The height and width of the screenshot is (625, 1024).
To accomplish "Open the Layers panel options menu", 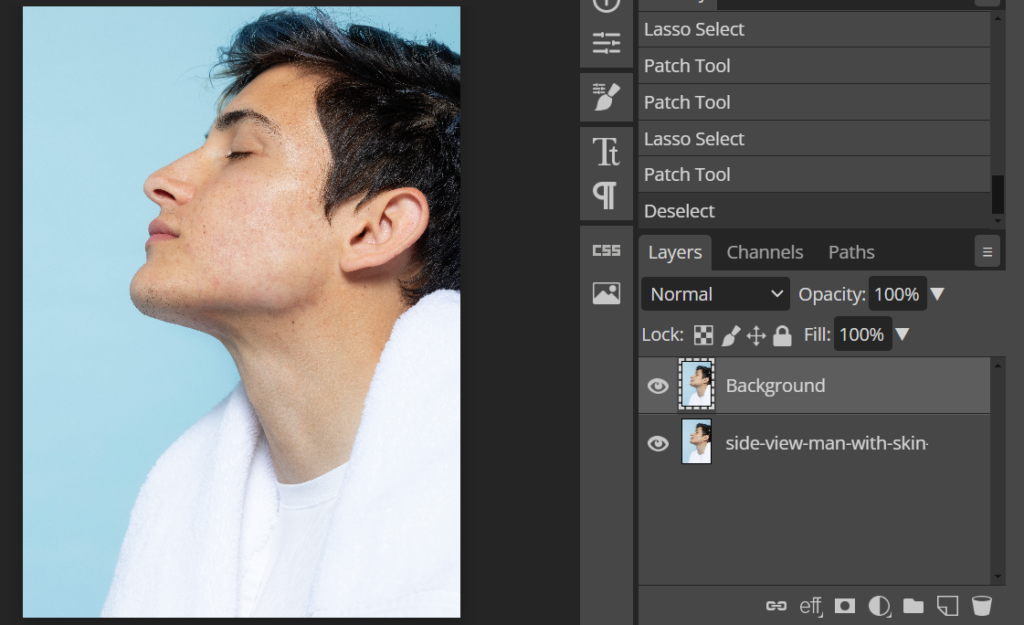I will pos(987,252).
